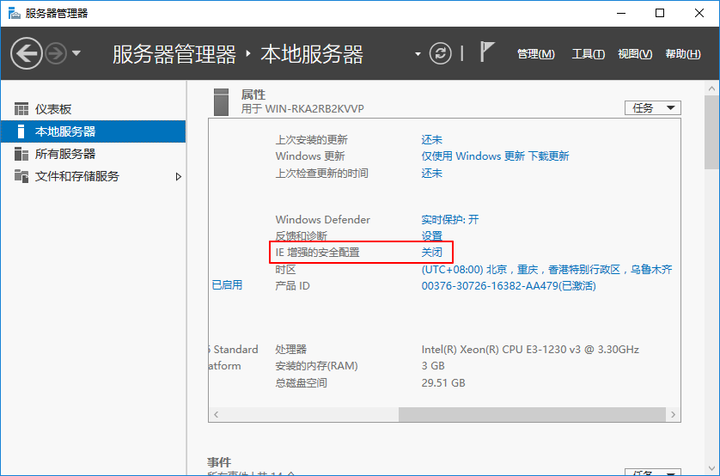This screenshot has width=720, height=476.
Task: Select 仪表板 in the sidebar
Action: (x=53, y=109)
